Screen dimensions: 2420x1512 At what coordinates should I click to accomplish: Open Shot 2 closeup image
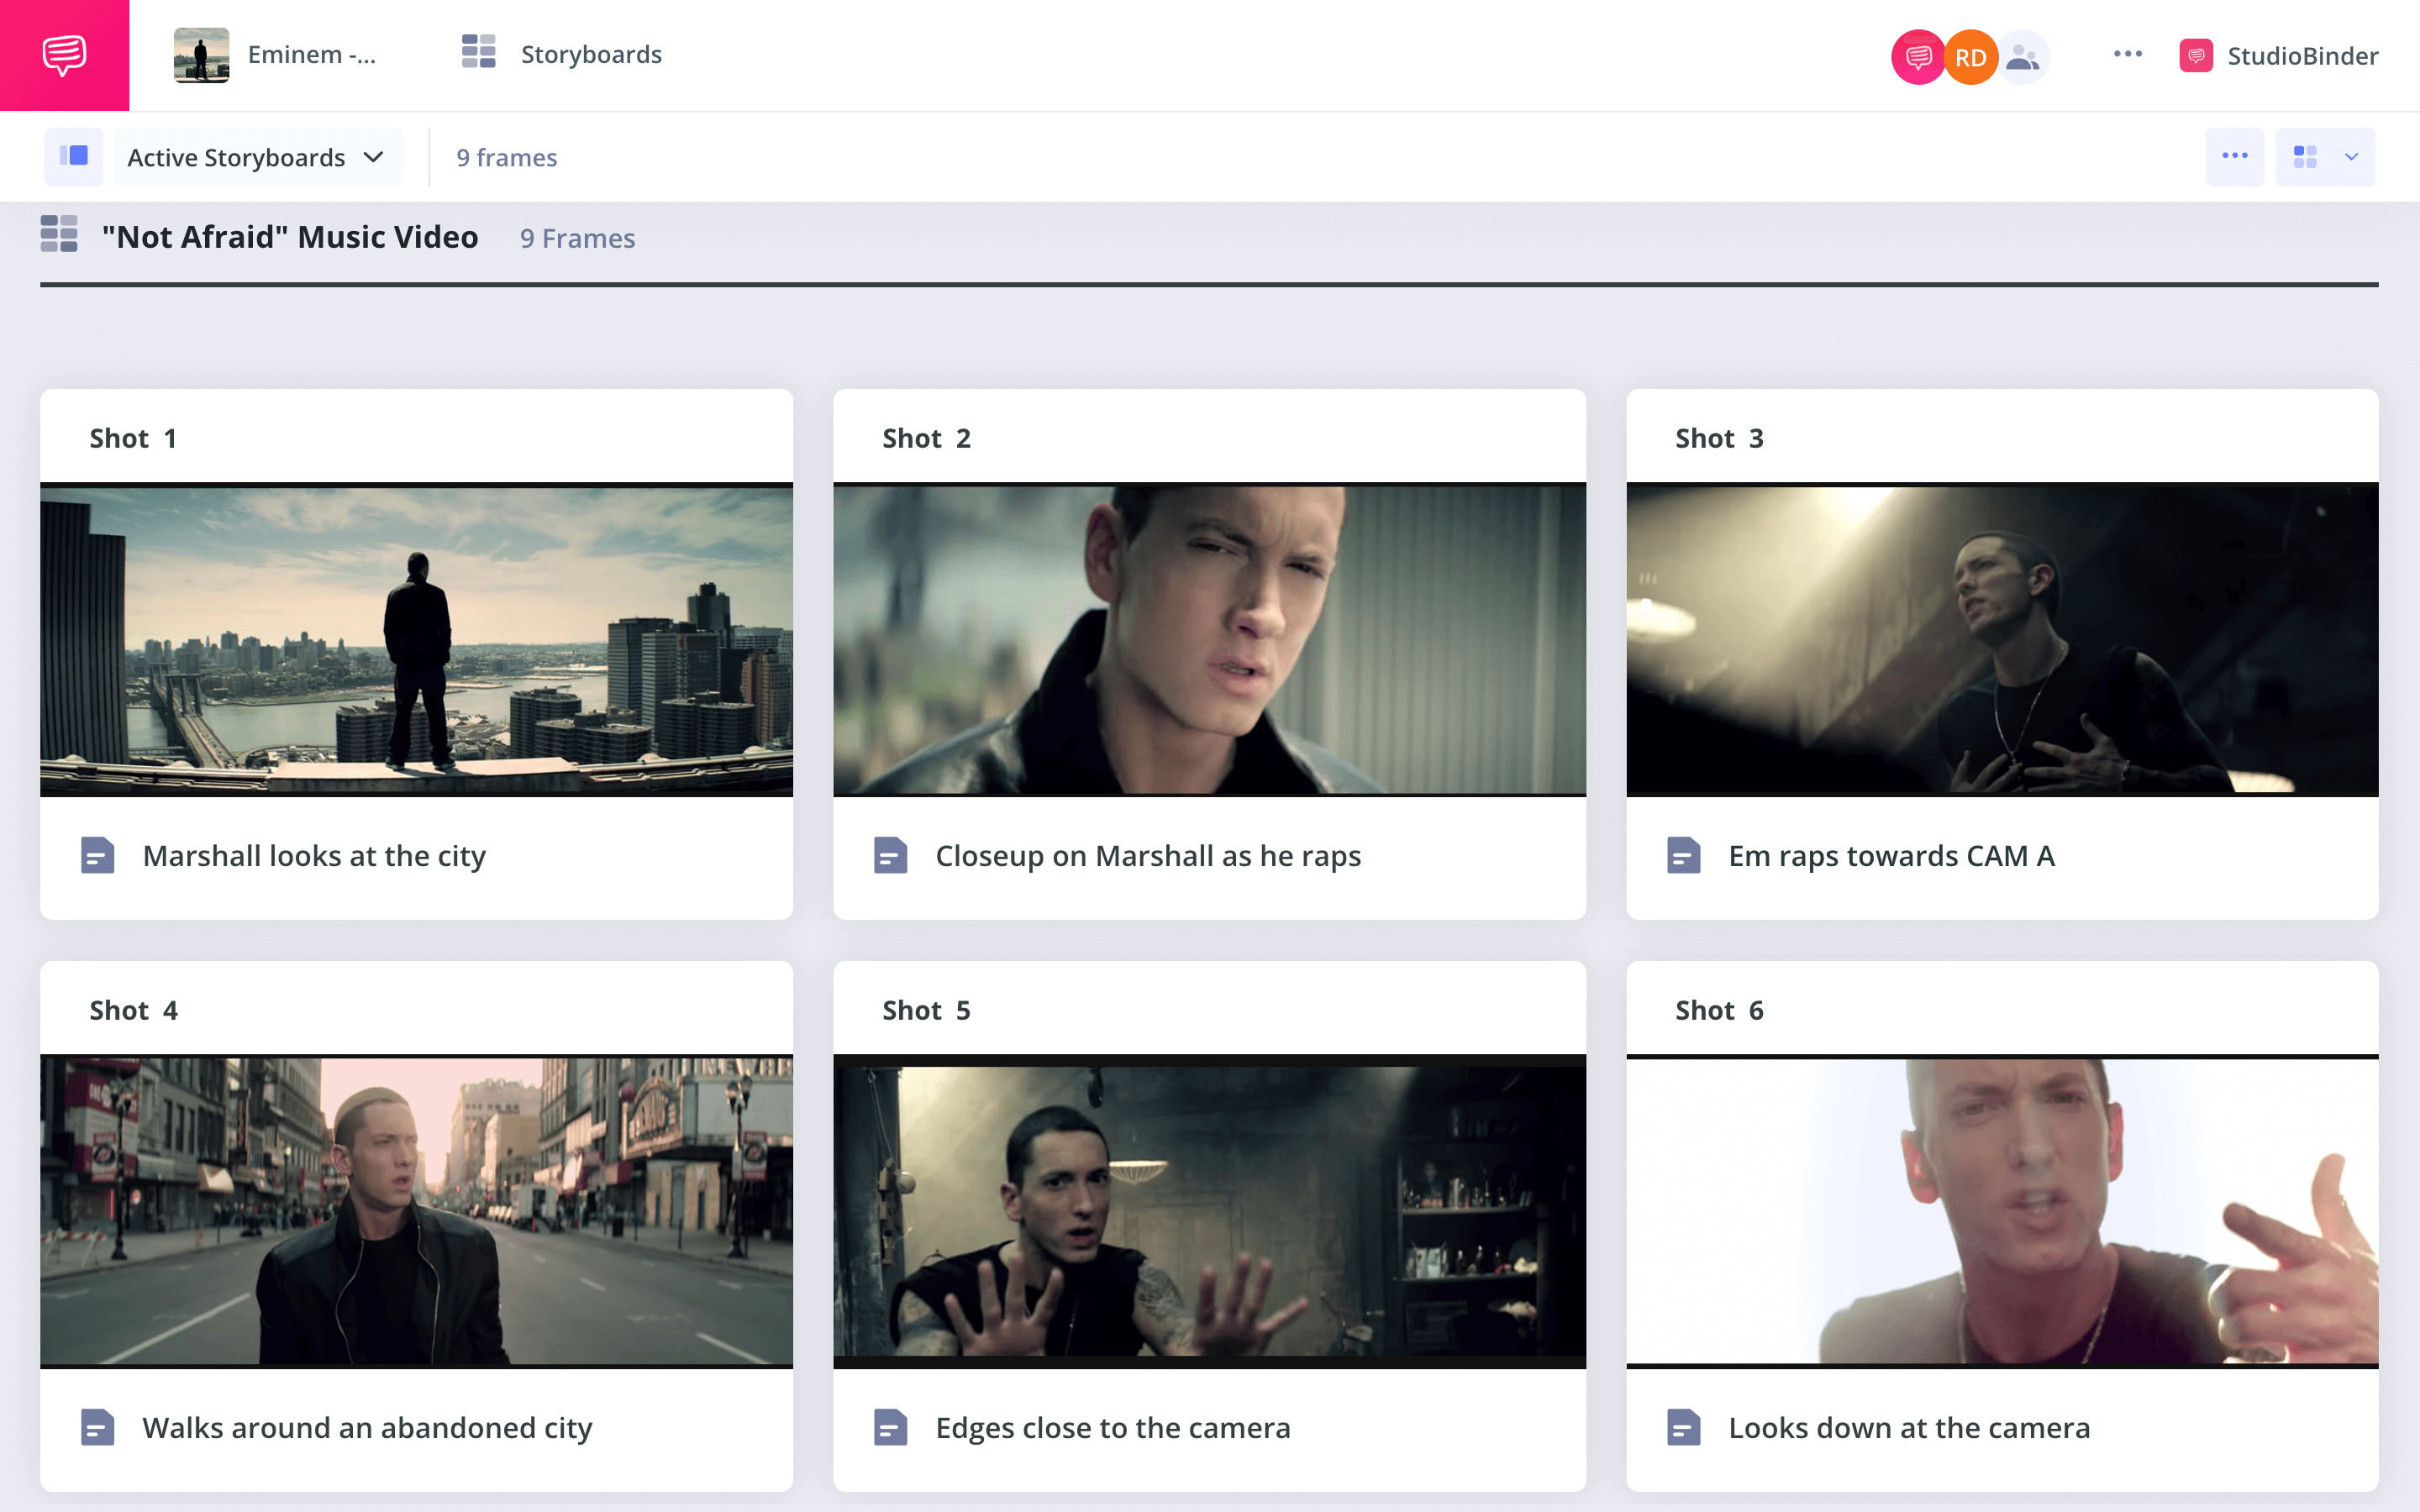coord(1210,640)
